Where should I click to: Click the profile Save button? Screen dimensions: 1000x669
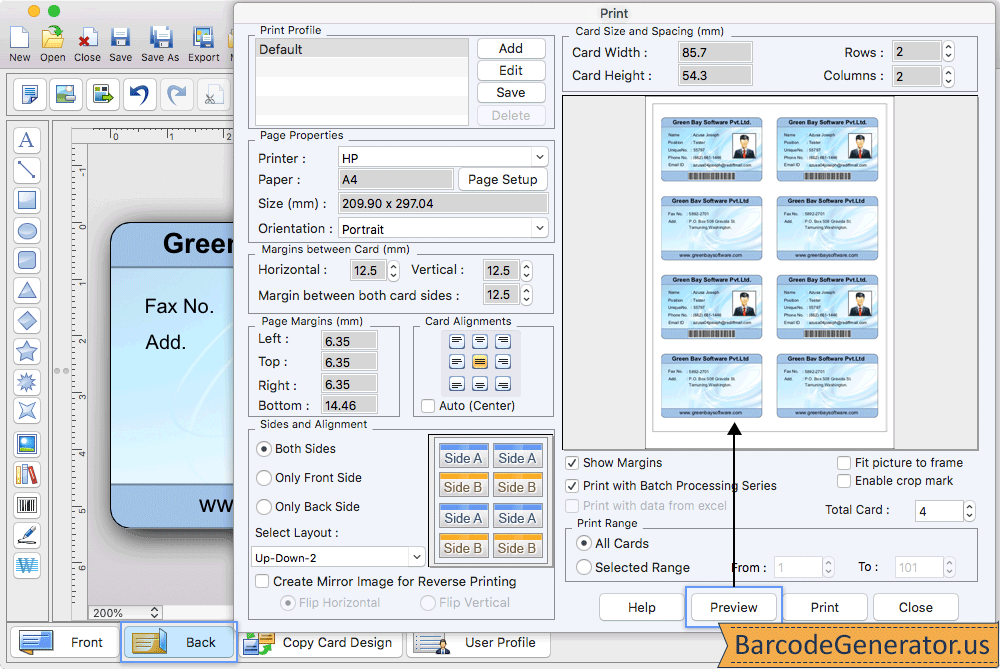[511, 92]
